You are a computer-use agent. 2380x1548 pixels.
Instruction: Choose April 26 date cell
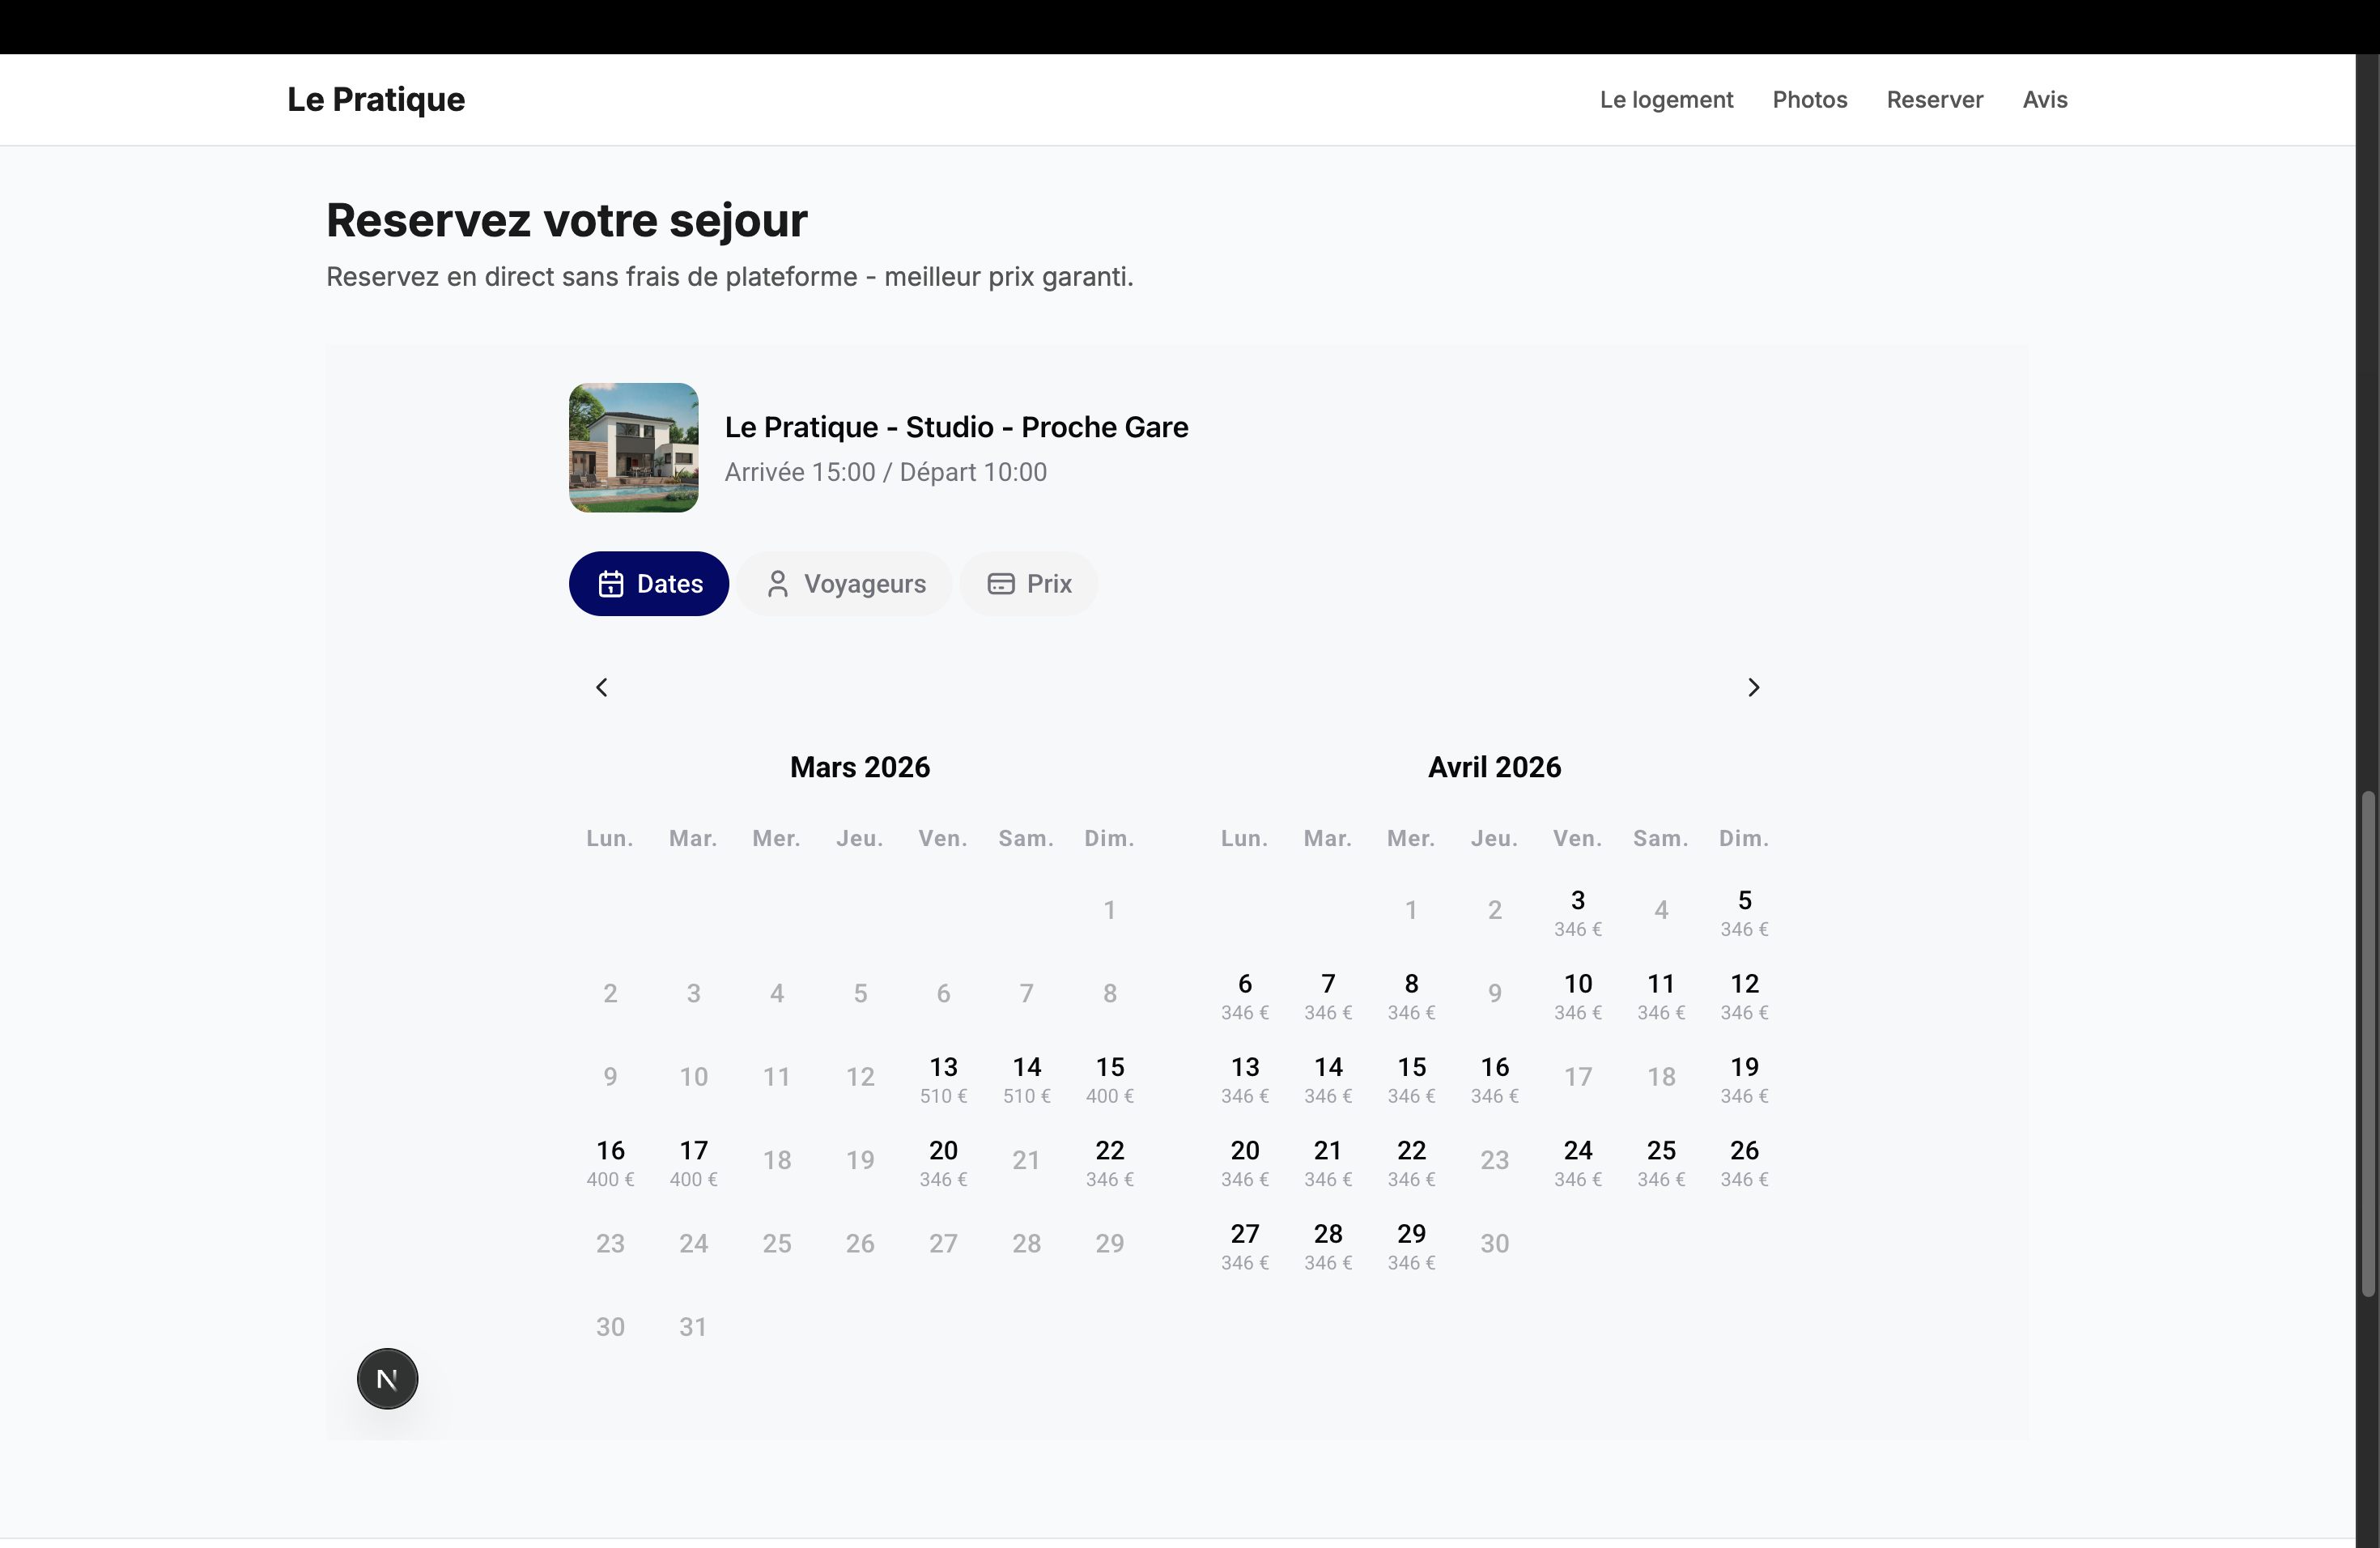(1744, 1162)
